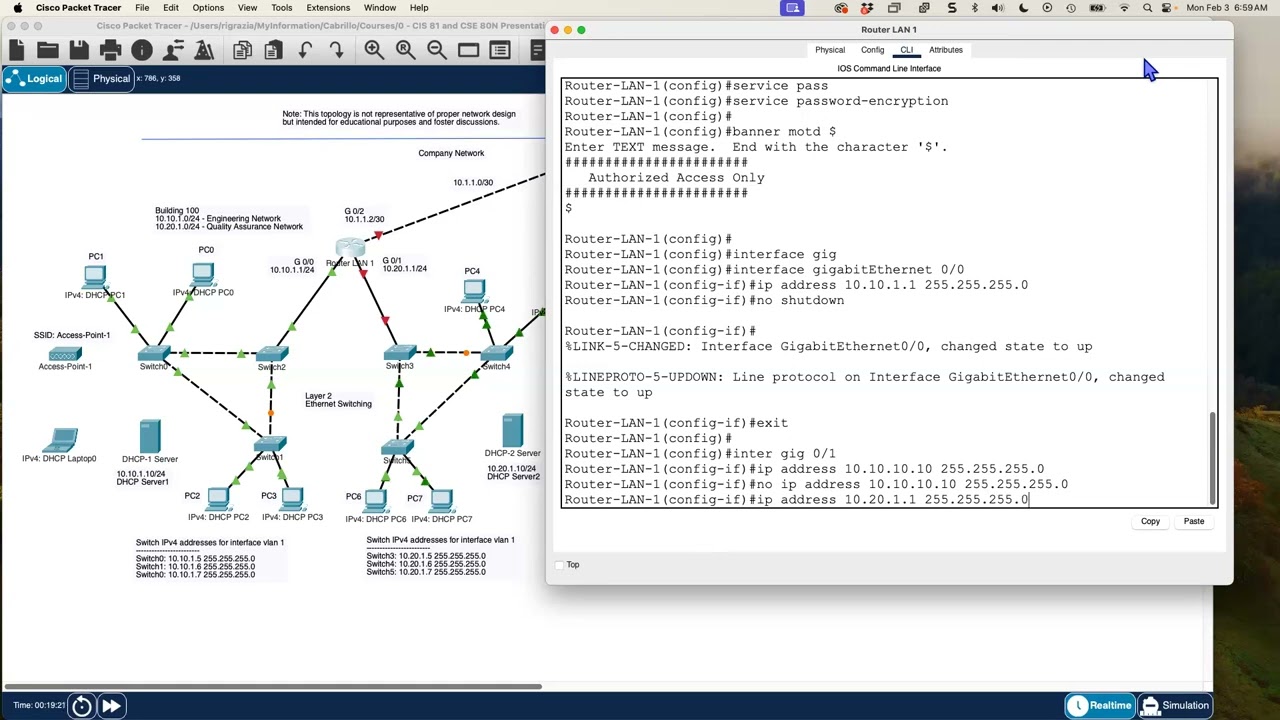Open the Extensions menu
1280x720 pixels.
[328, 8]
